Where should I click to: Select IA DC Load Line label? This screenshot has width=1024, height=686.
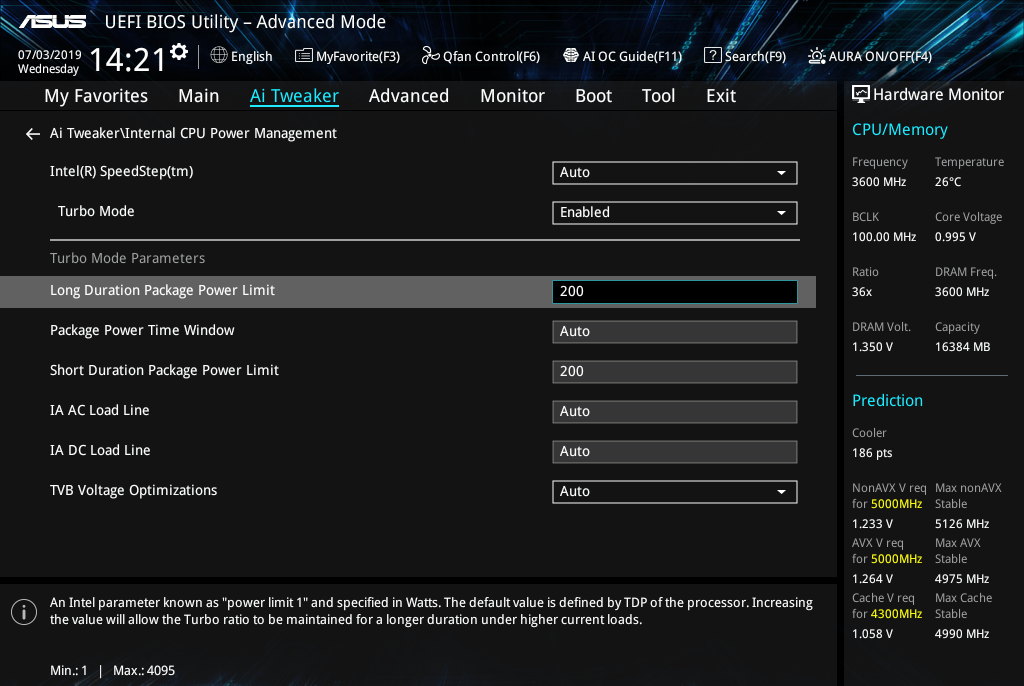(100, 450)
